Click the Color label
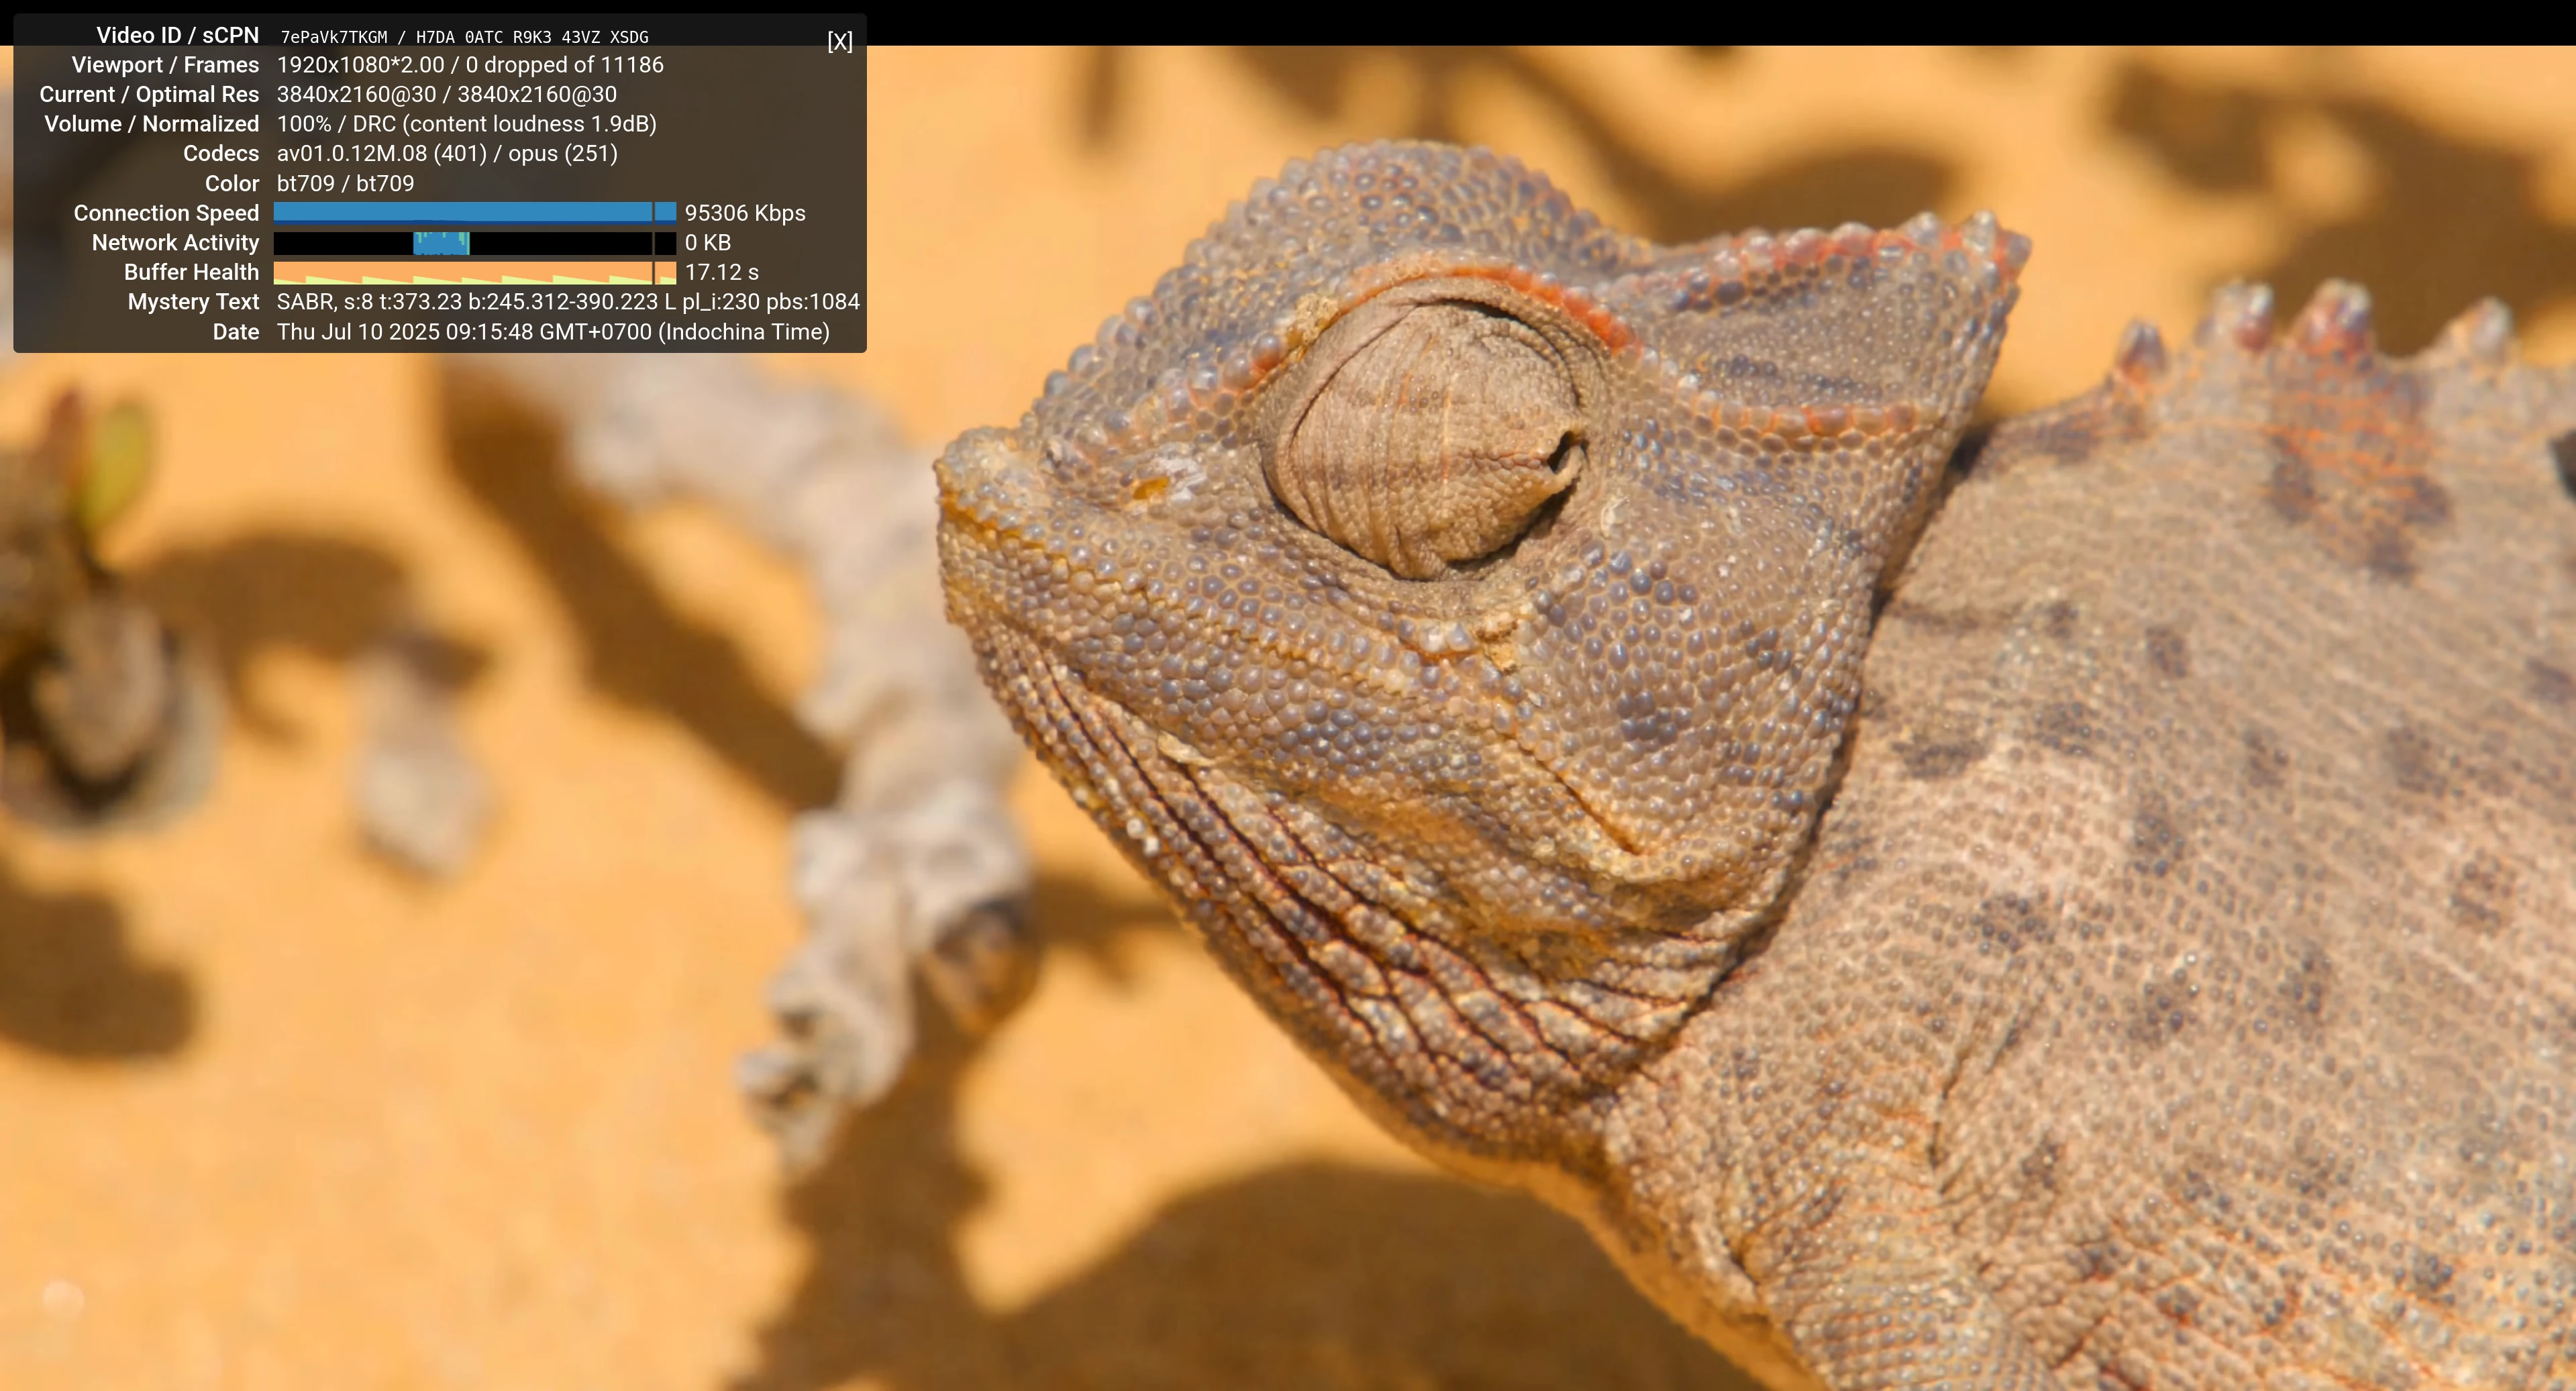 pyautogui.click(x=232, y=184)
